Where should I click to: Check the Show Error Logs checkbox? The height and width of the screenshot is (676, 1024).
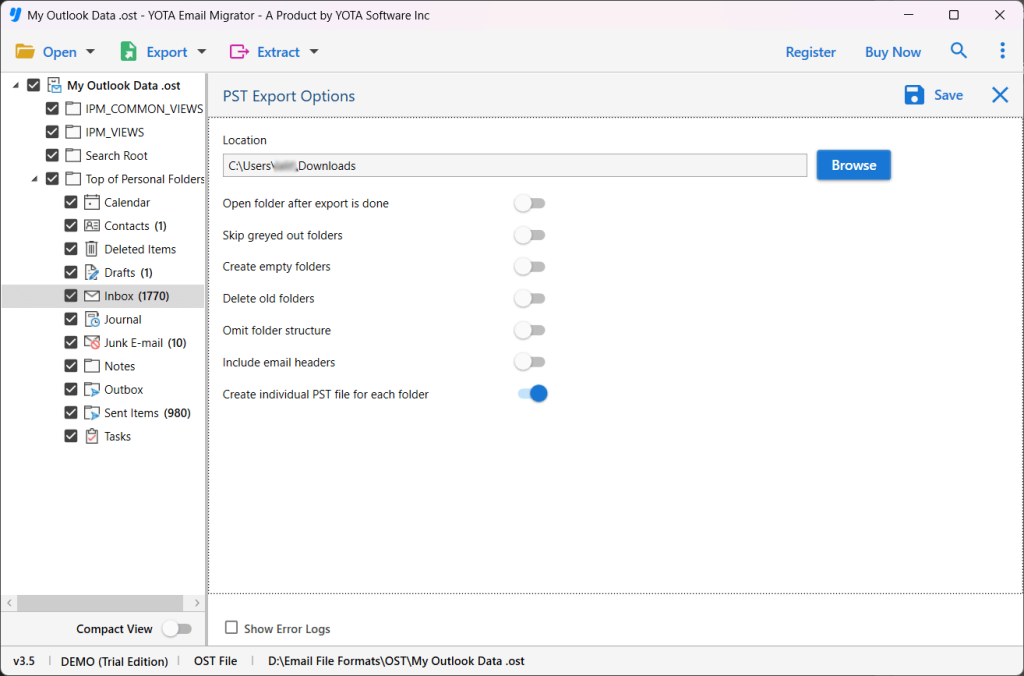[x=231, y=628]
